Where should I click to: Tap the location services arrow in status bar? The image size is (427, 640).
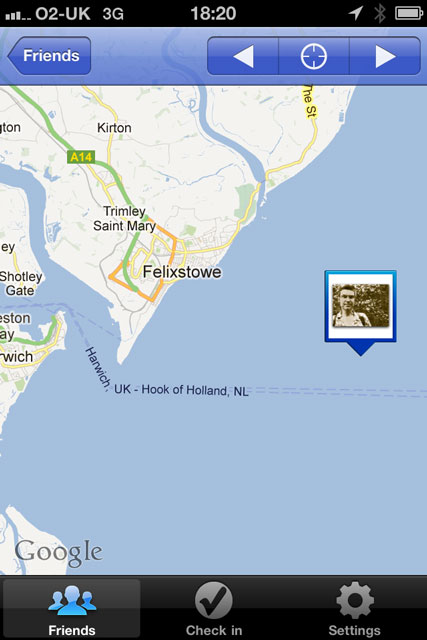(x=356, y=13)
